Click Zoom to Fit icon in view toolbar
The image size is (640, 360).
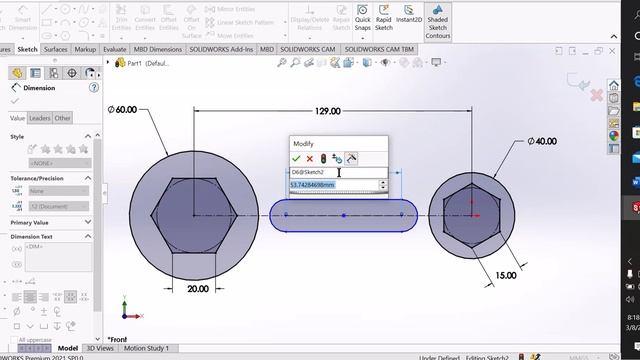pyautogui.click(x=282, y=62)
